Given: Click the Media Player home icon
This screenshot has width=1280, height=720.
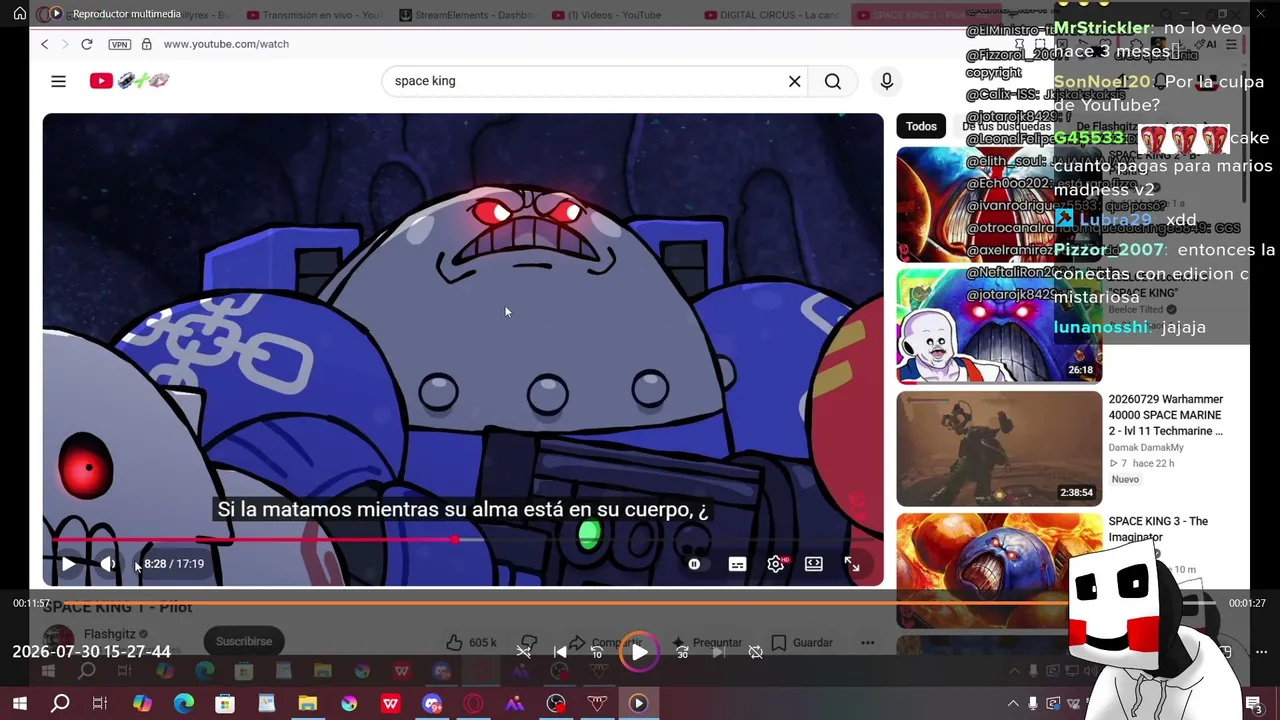Looking at the screenshot, I should coord(19,14).
